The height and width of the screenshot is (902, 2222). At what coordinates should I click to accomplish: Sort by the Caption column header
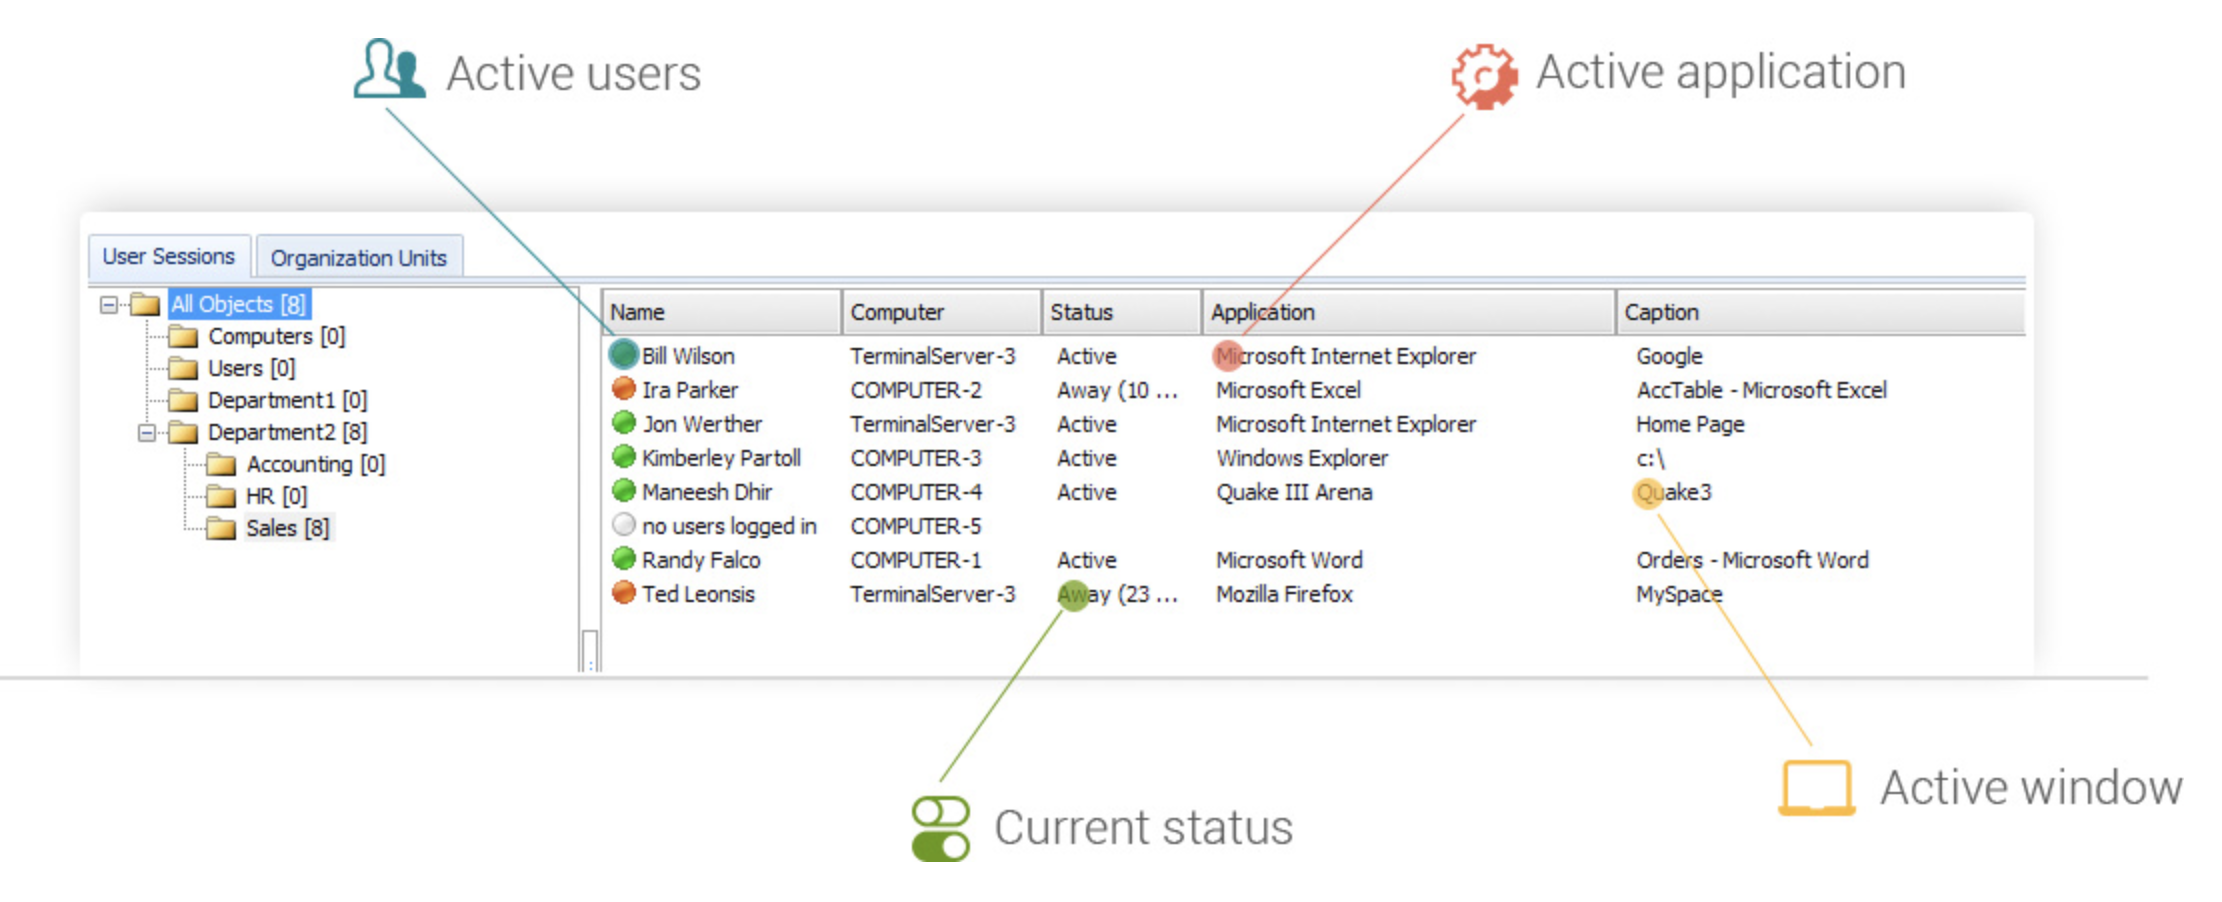coord(1820,312)
